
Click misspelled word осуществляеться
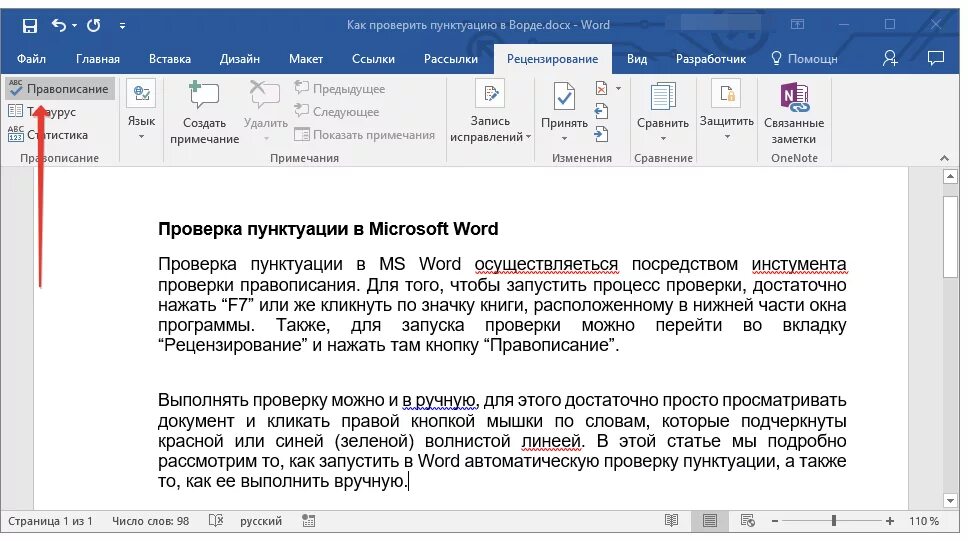(x=546, y=264)
